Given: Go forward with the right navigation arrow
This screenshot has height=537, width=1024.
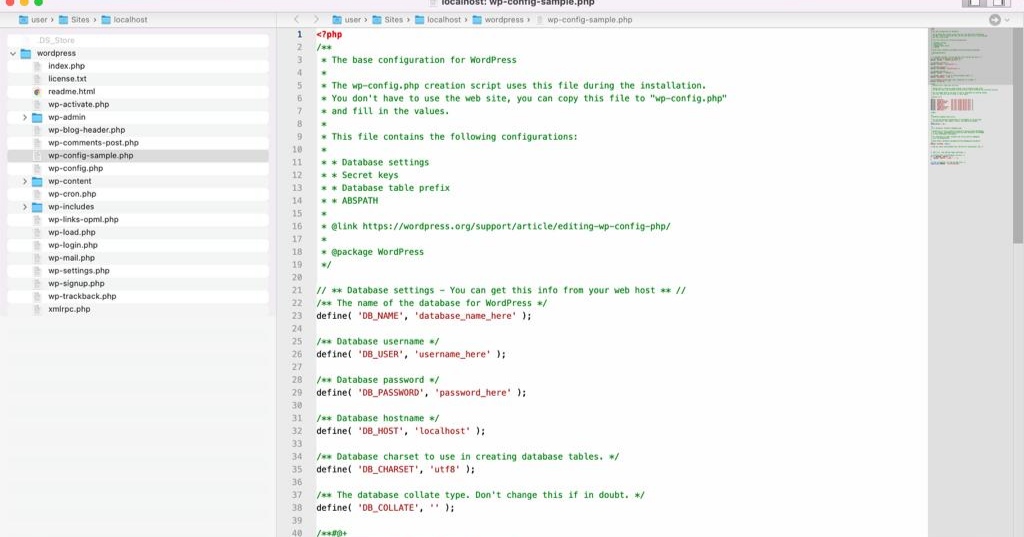Looking at the screenshot, I should click(316, 20).
